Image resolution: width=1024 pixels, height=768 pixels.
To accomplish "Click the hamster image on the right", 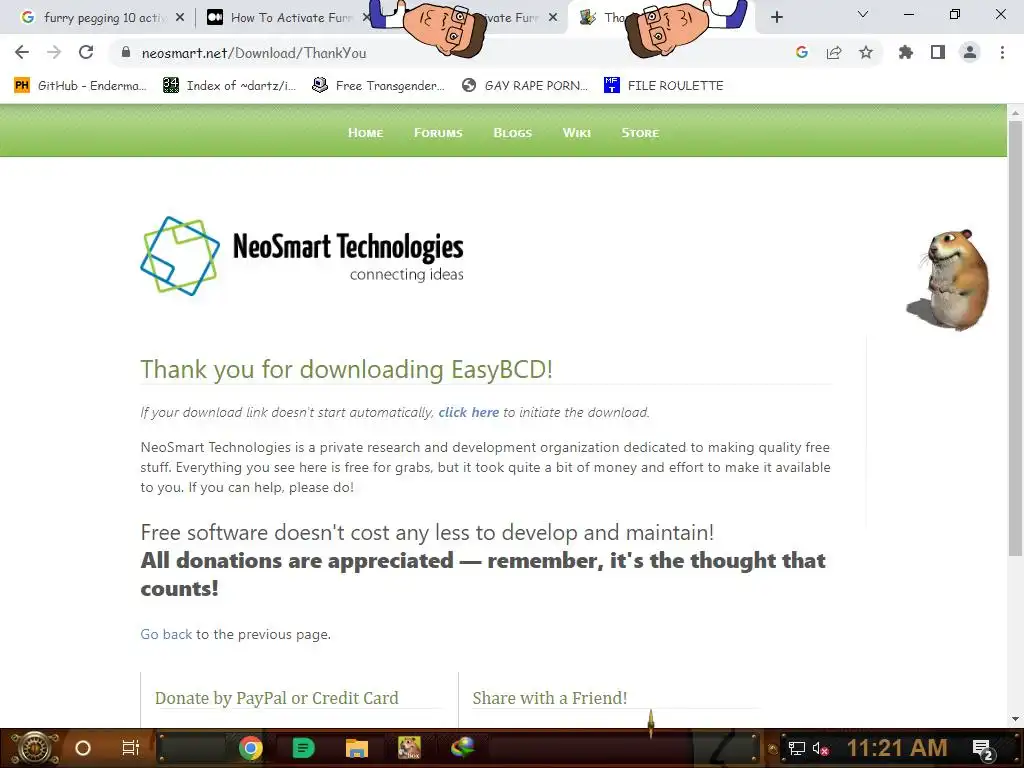I will click(950, 279).
